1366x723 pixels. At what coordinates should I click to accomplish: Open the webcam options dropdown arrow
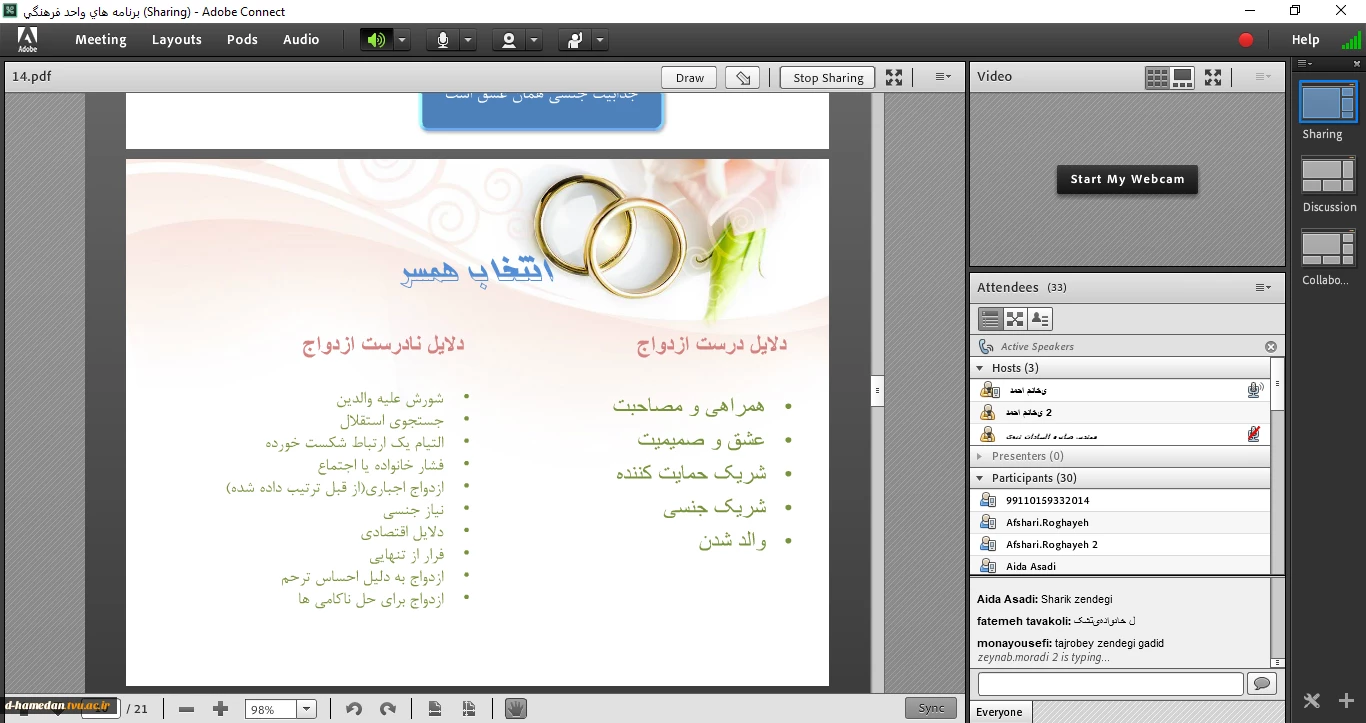[534, 40]
